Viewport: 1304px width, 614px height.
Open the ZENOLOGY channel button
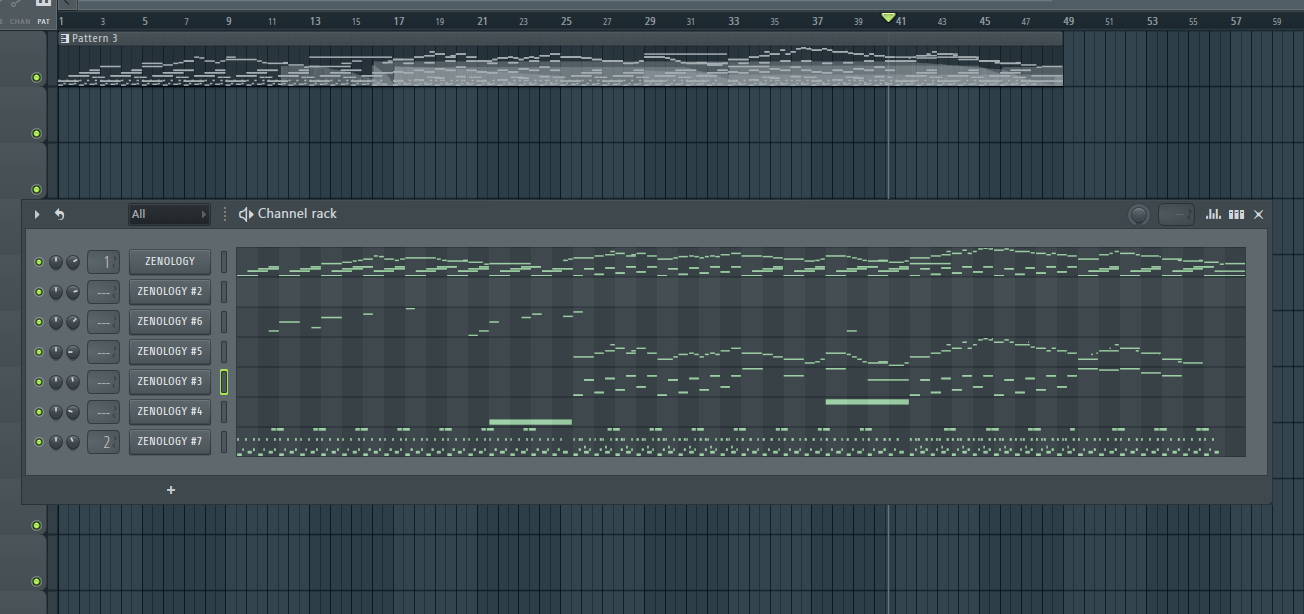(170, 262)
